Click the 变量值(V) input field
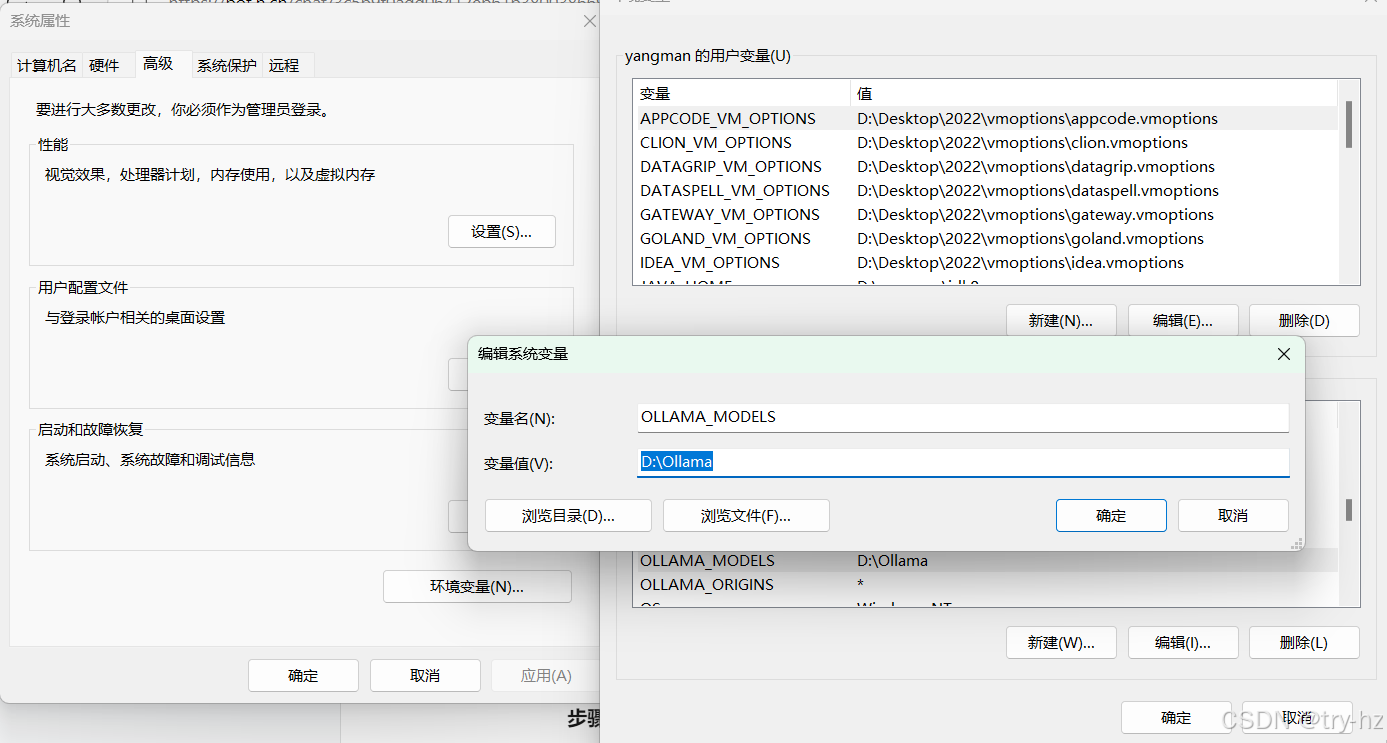The height and width of the screenshot is (743, 1387). [x=963, y=462]
